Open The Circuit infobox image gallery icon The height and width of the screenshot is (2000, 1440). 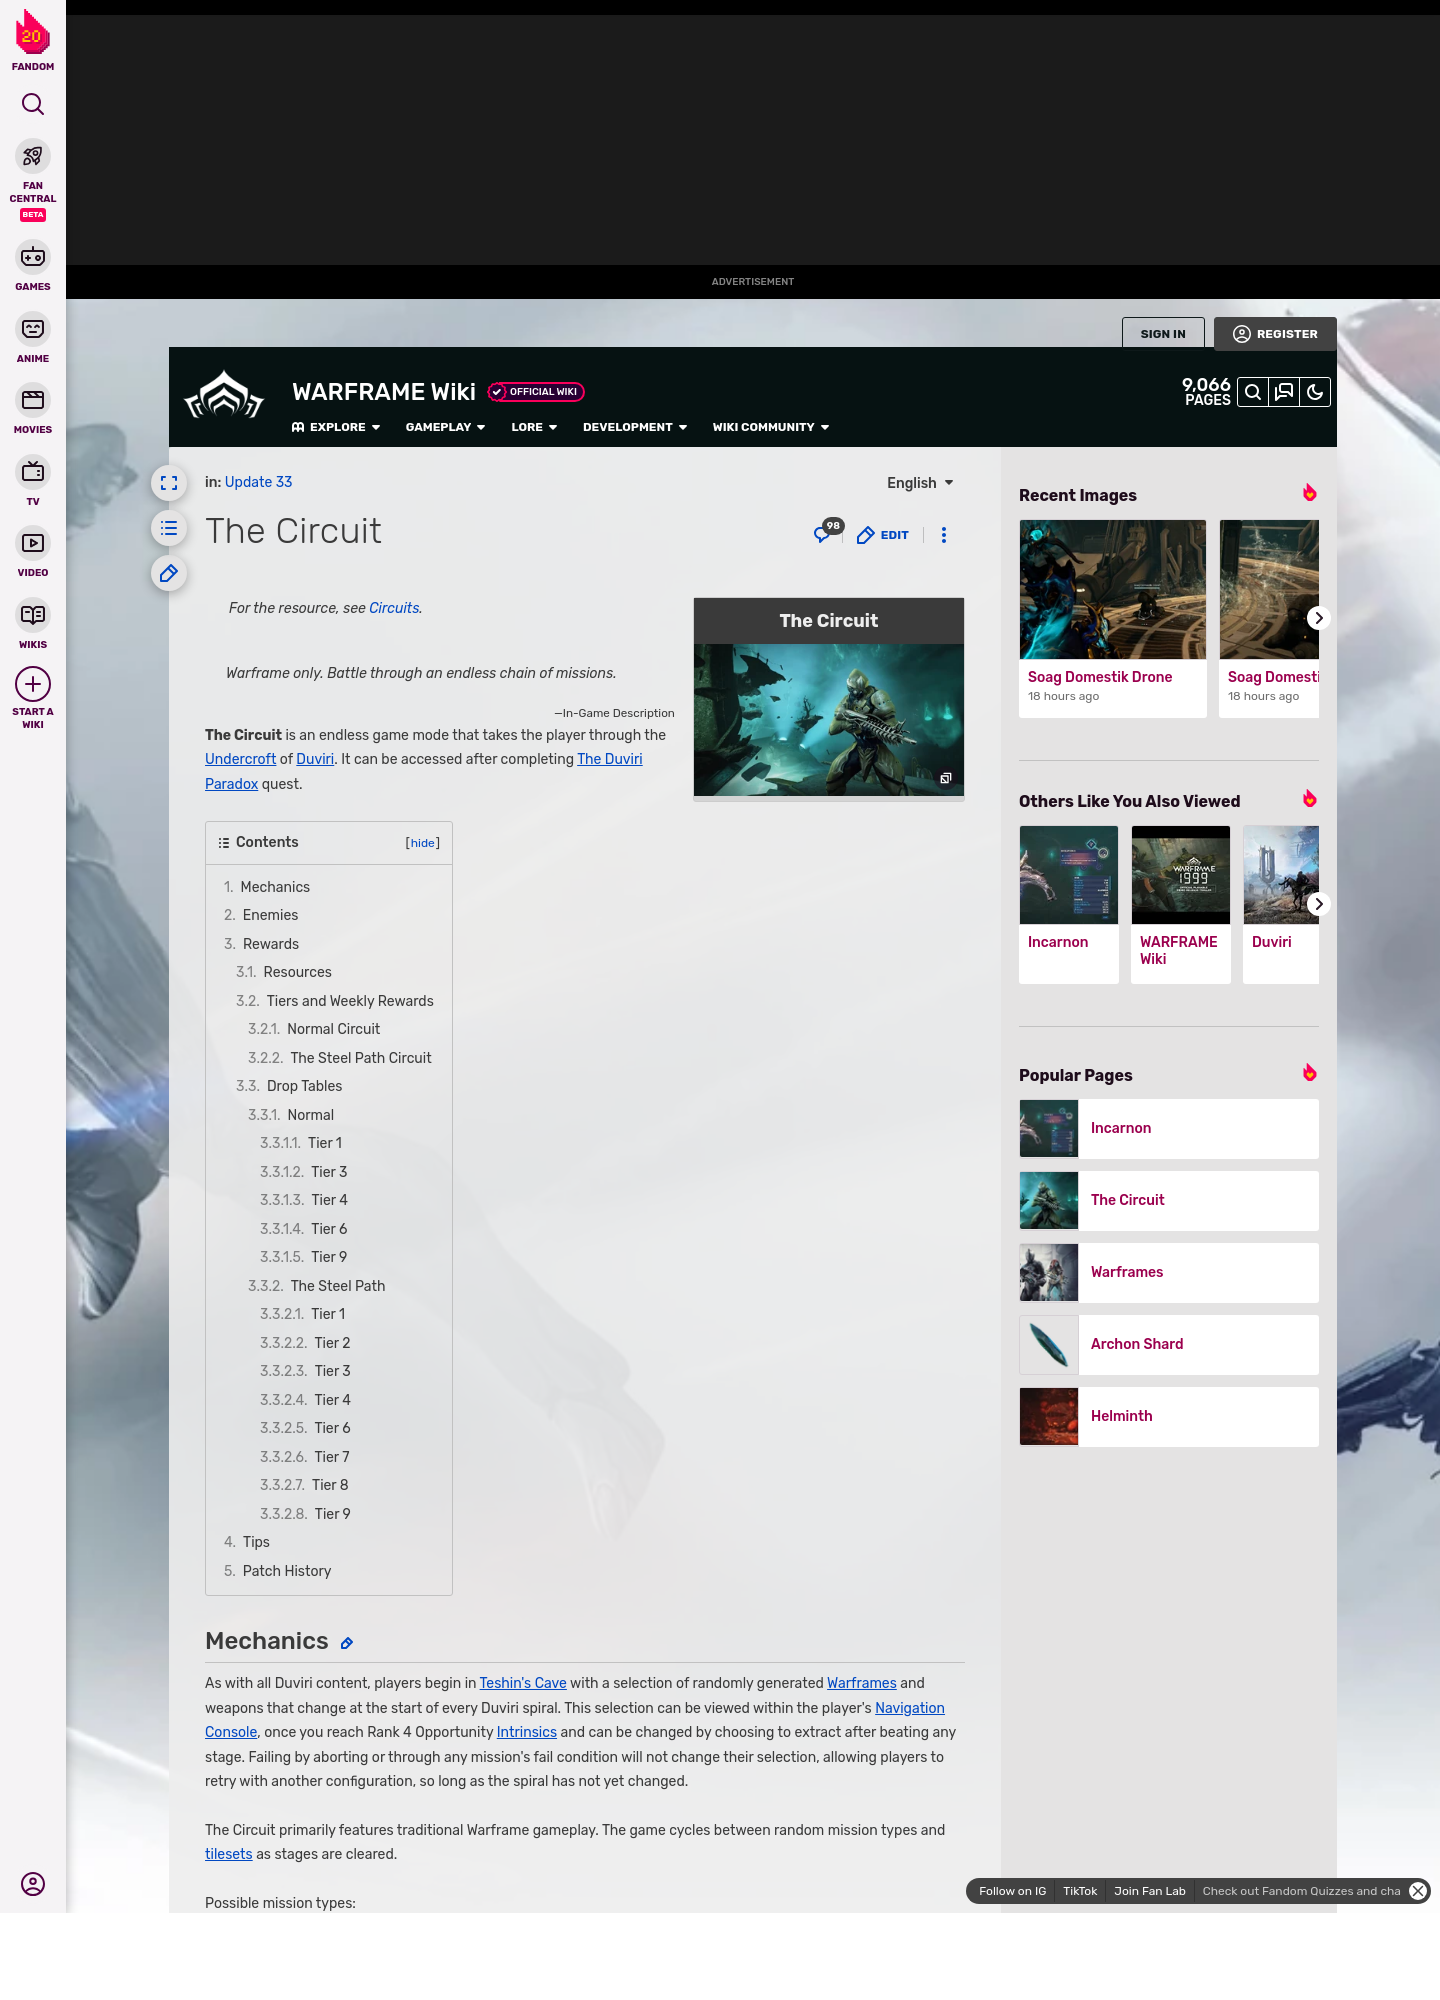[945, 778]
